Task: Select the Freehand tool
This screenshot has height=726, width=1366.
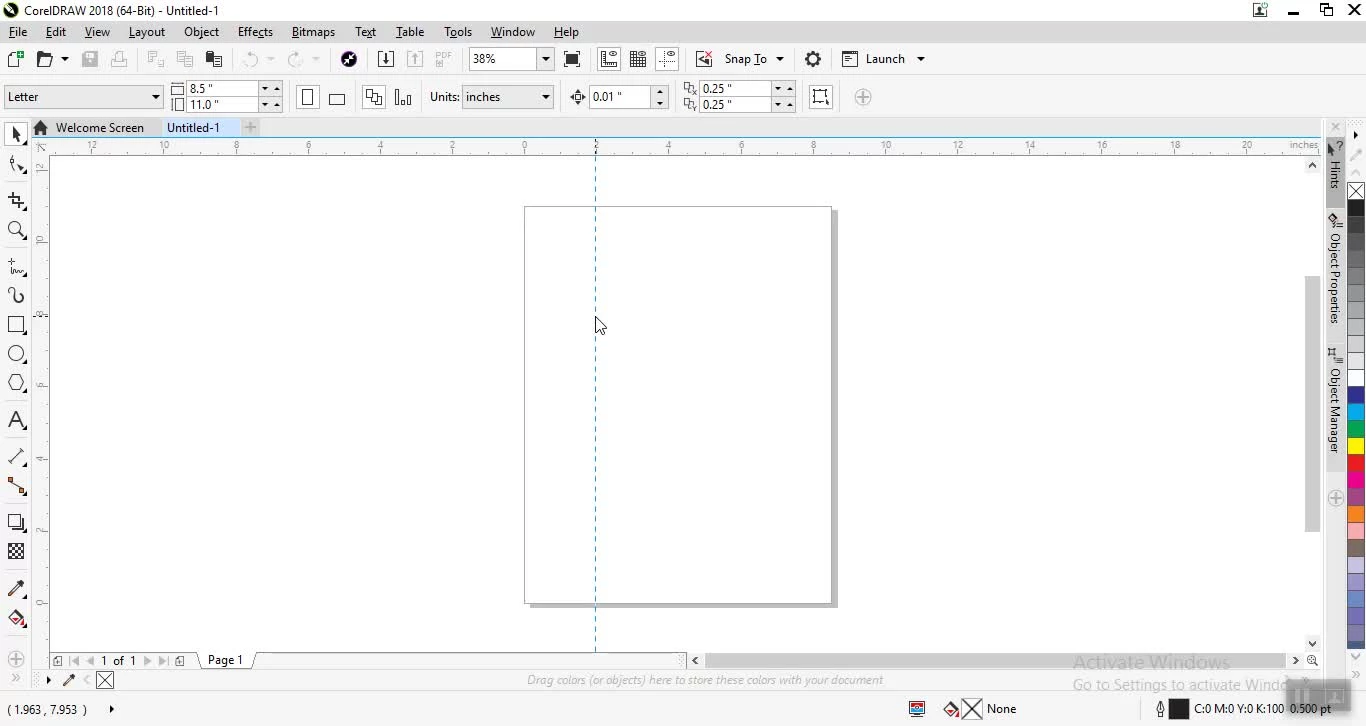Action: coord(16,266)
